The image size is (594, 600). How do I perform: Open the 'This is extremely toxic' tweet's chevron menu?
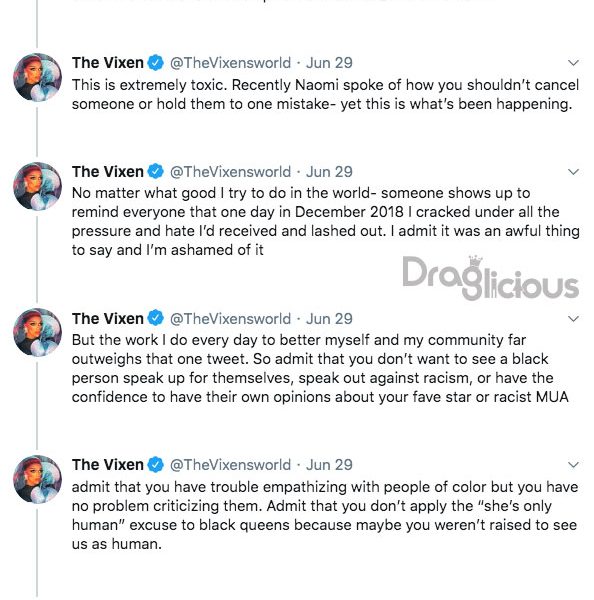click(573, 63)
